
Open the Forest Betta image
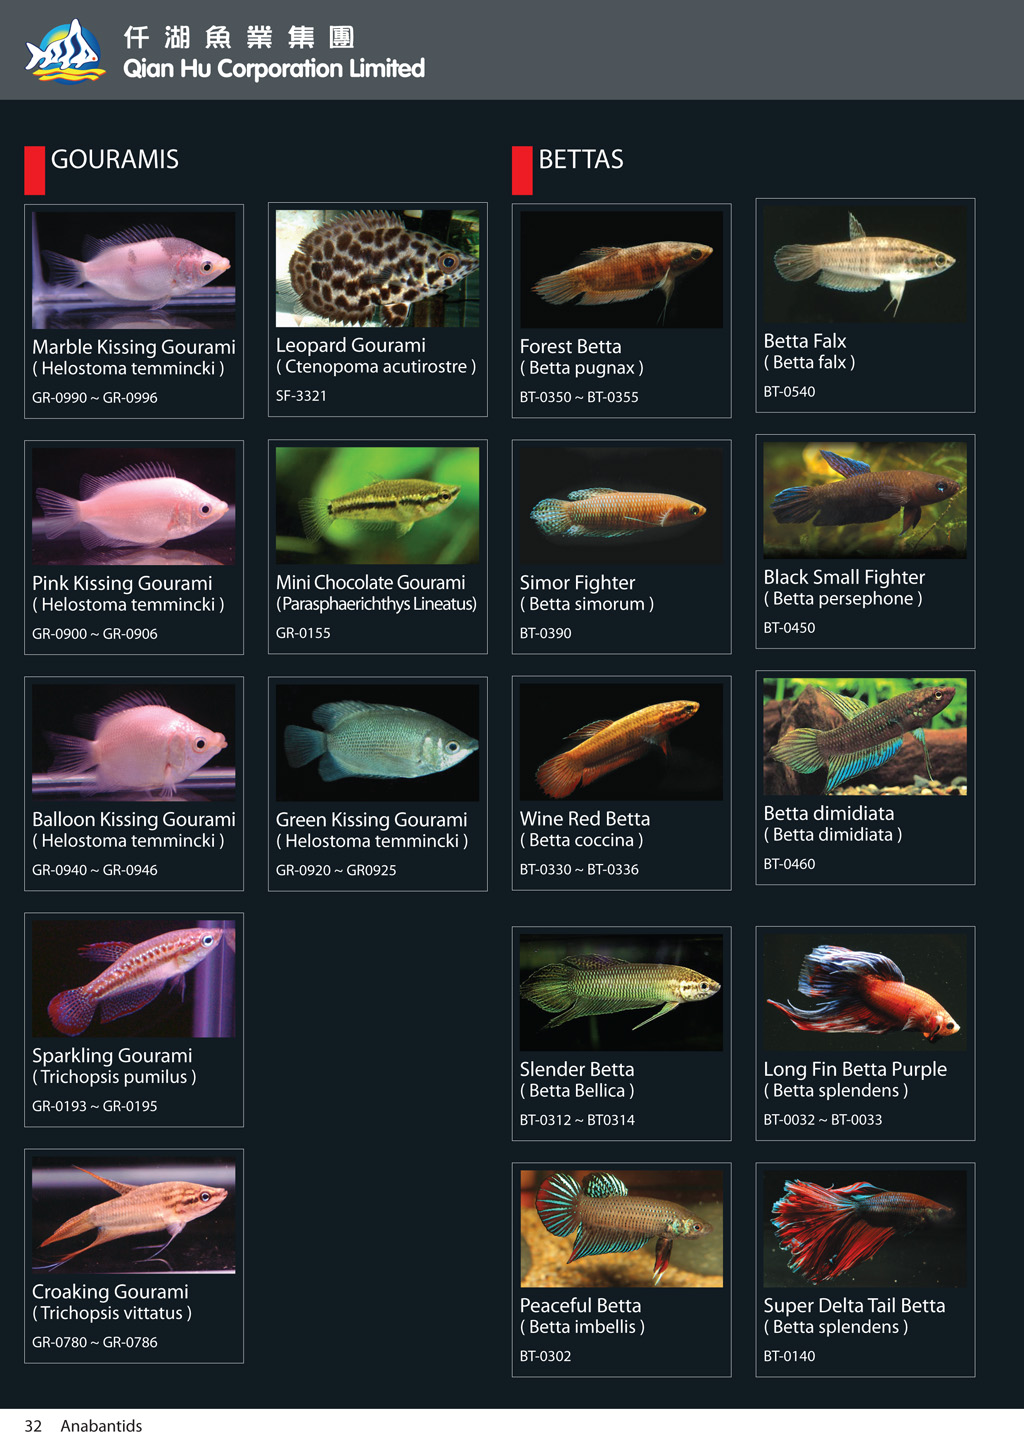tap(621, 269)
